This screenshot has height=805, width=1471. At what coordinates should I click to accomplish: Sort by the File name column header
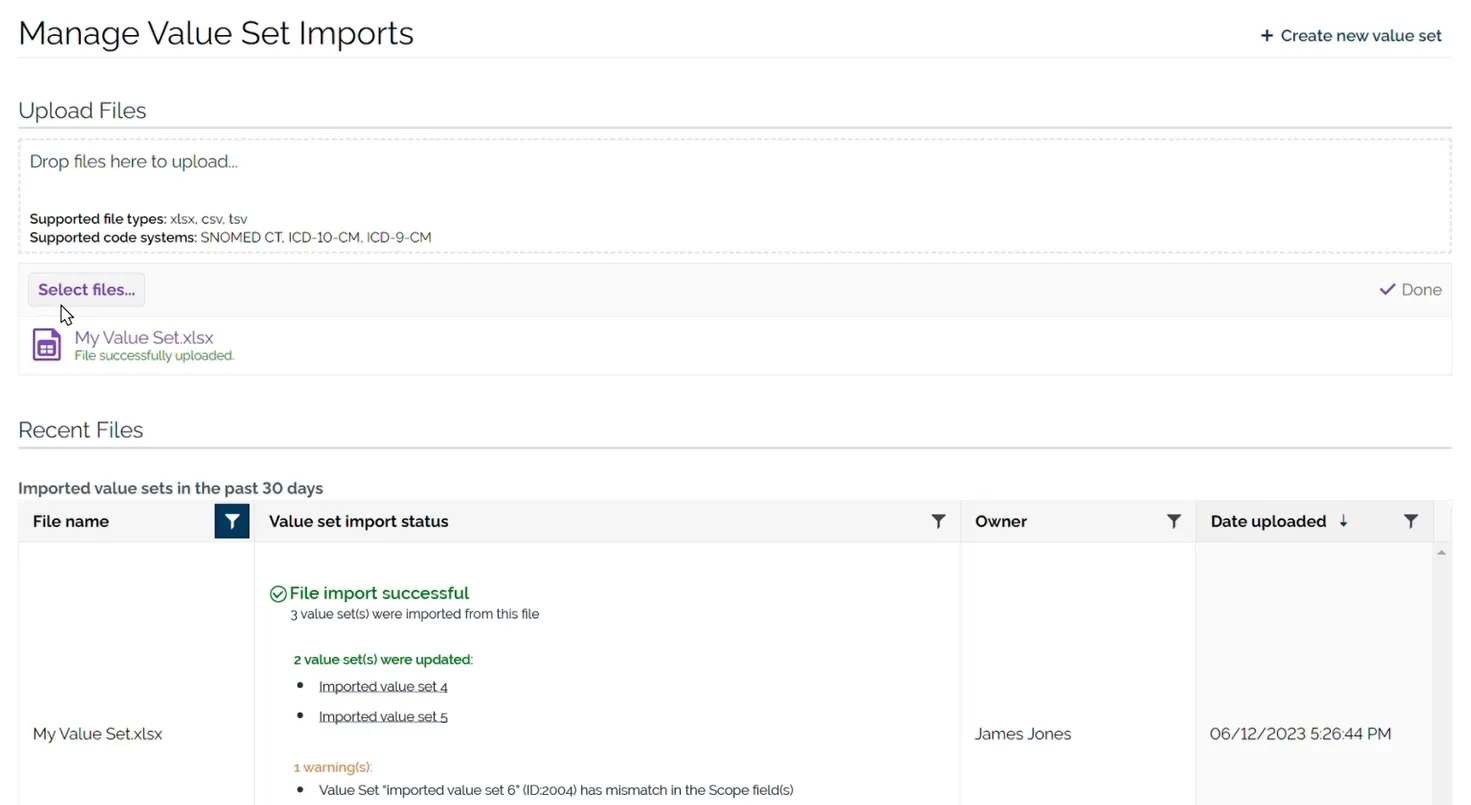[71, 521]
